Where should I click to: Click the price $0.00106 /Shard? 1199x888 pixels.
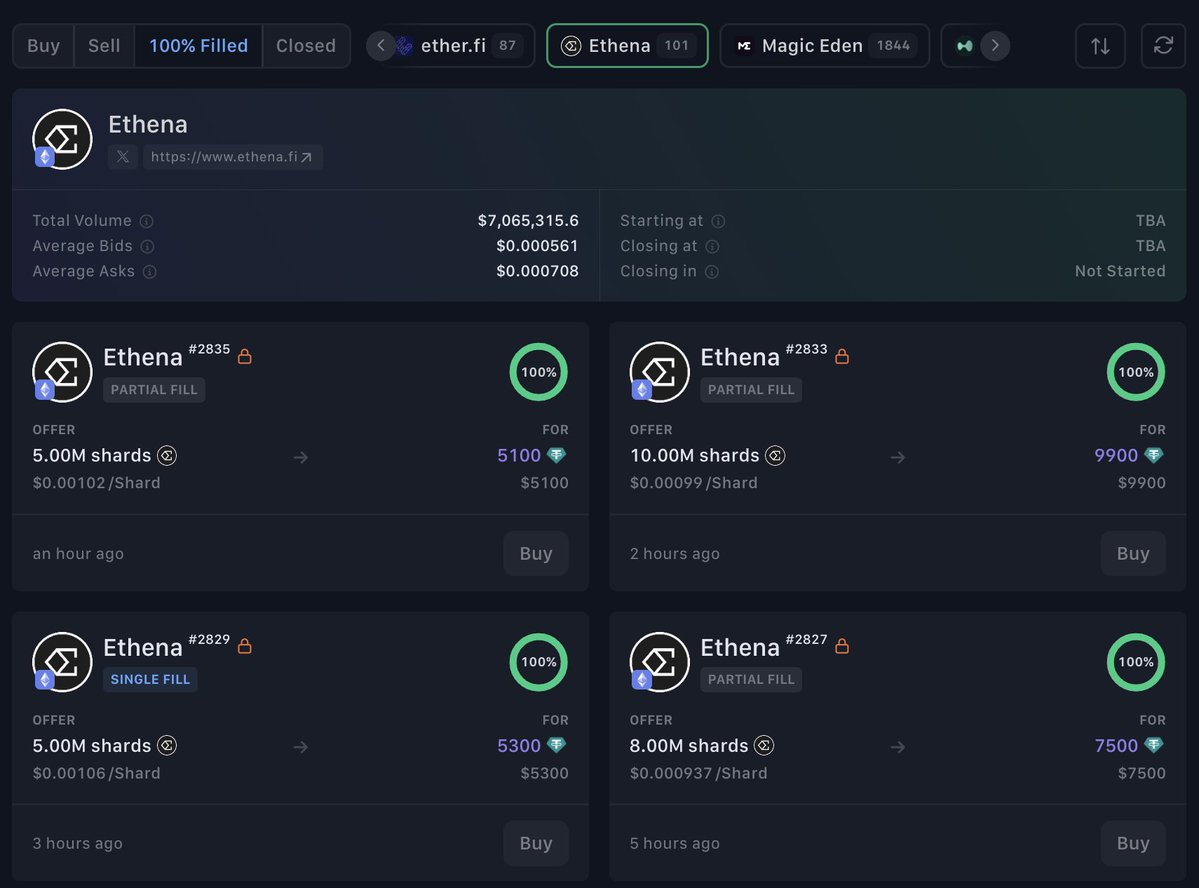point(96,773)
